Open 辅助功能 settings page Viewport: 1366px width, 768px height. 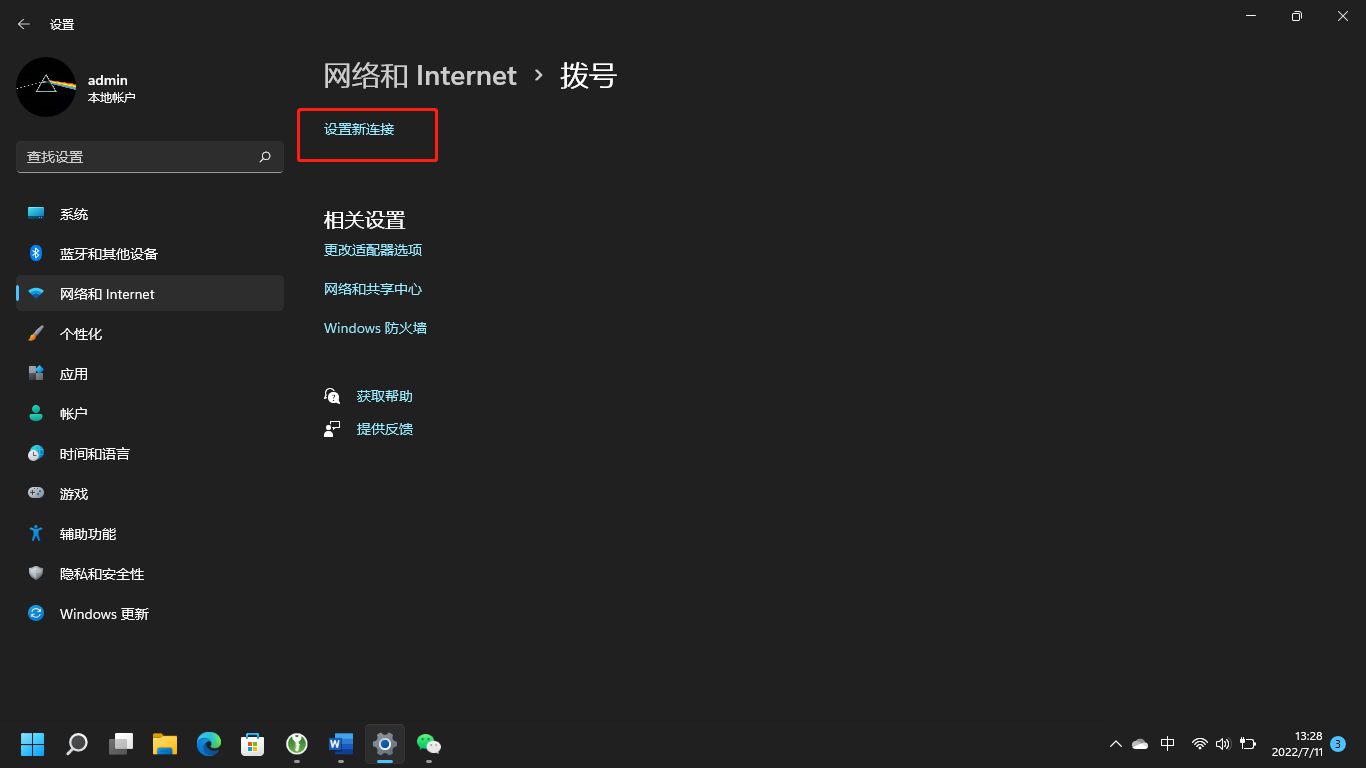pyautogui.click(x=87, y=534)
